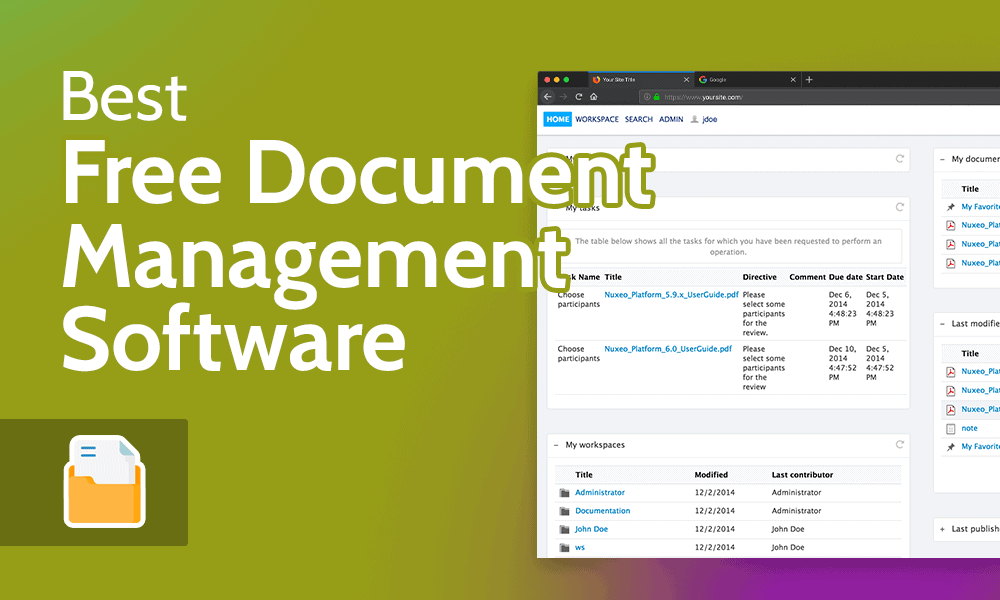Image resolution: width=1000 pixels, height=600 pixels.
Task: Close the Your Site Title tab
Action: click(686, 80)
